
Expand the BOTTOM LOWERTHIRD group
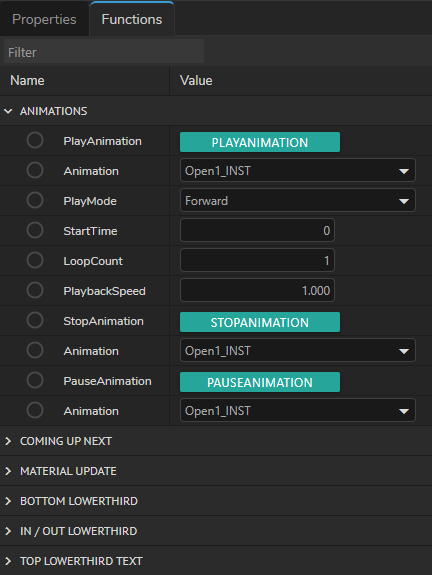(x=8, y=501)
